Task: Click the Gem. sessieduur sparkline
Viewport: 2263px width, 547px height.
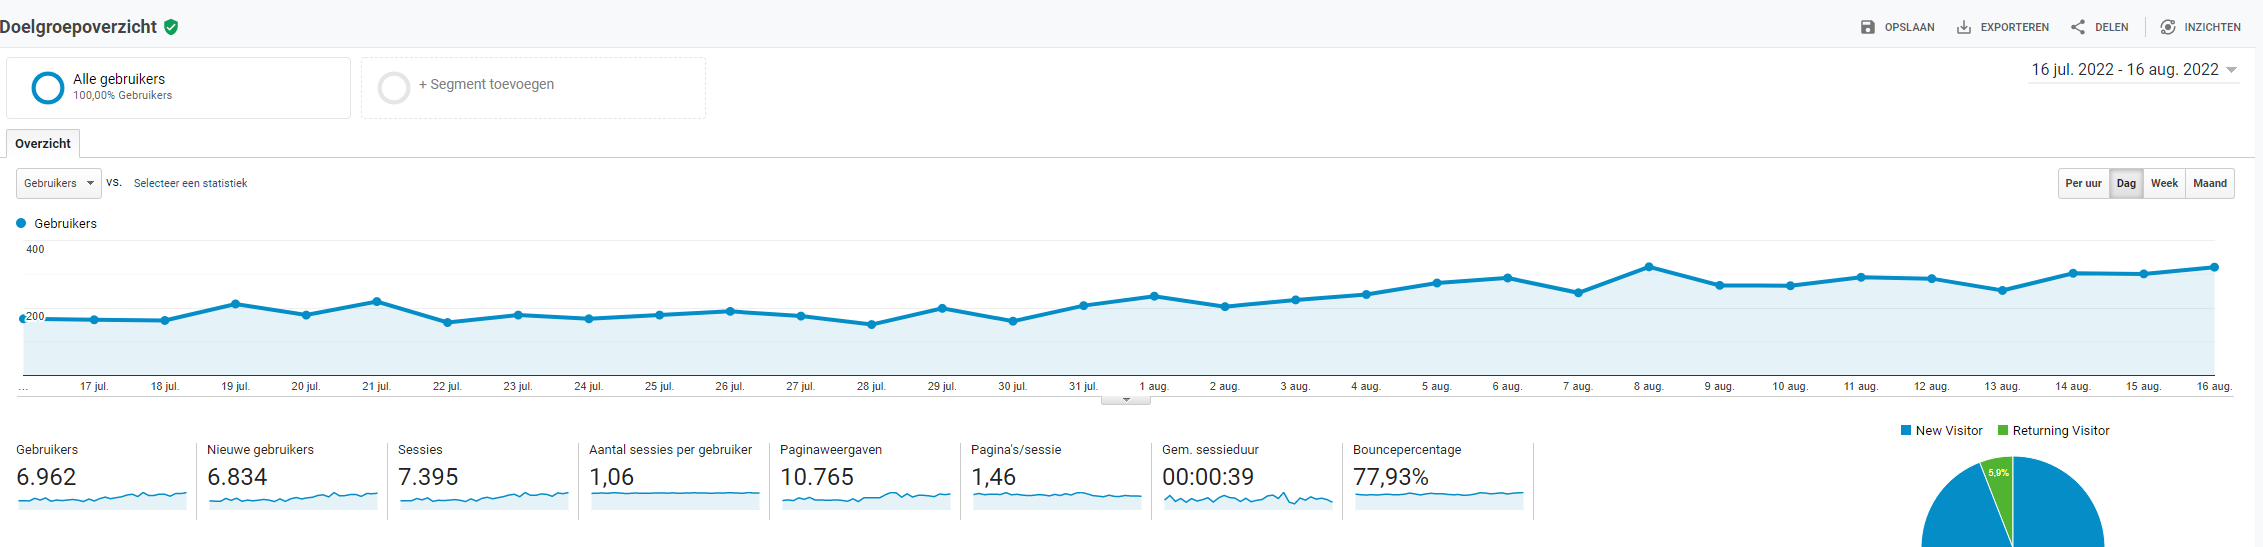Action: pyautogui.click(x=1248, y=500)
